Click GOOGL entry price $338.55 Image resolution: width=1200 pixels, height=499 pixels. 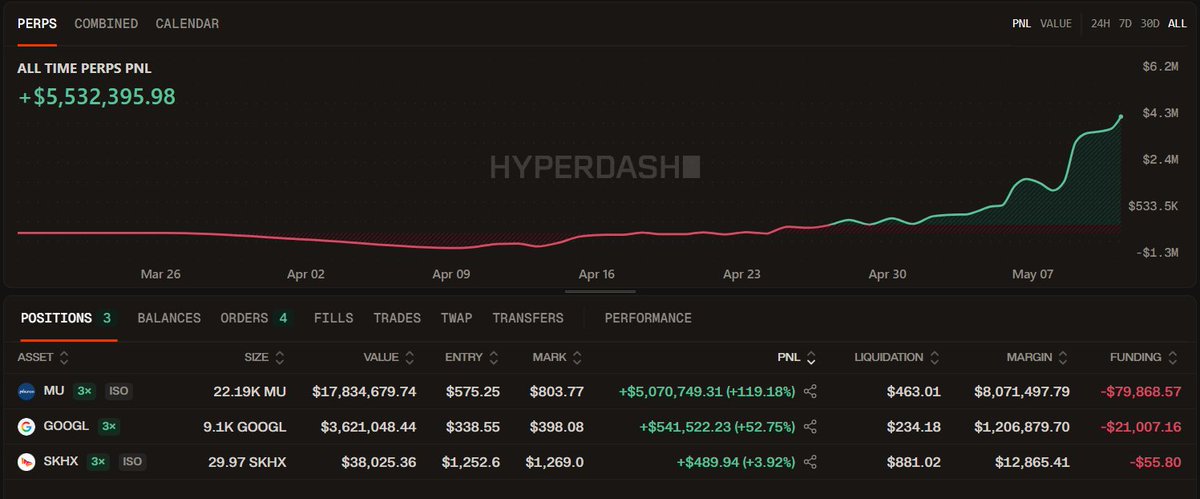point(472,427)
